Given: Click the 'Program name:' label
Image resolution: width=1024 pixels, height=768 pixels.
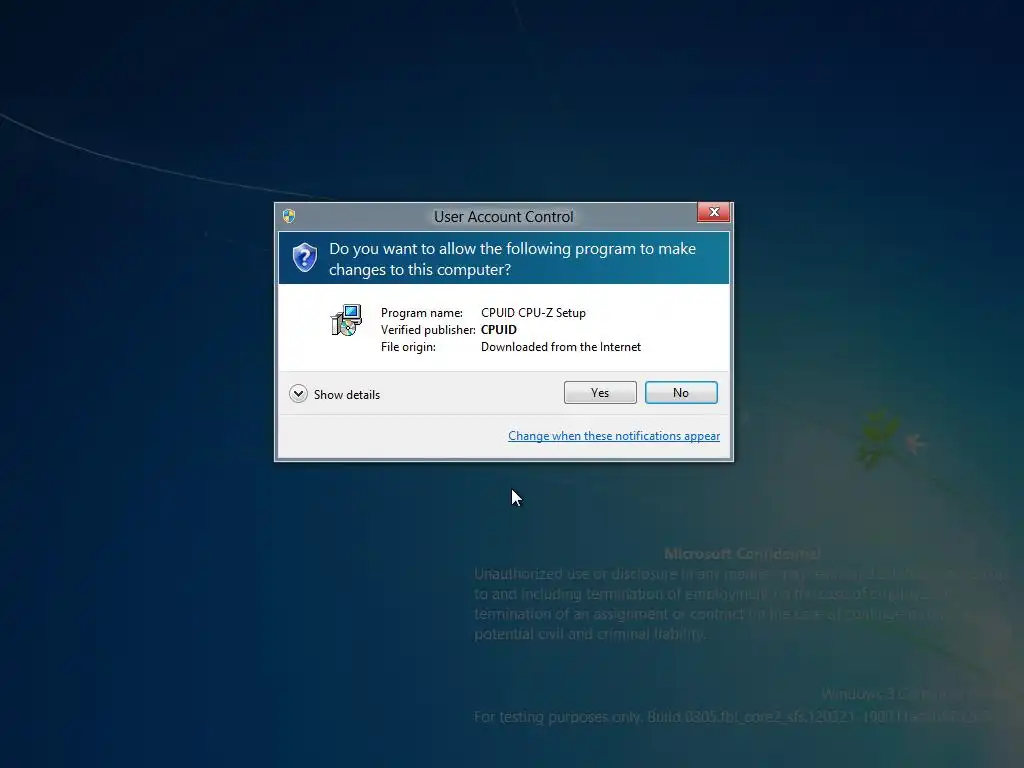Looking at the screenshot, I should tap(421, 313).
